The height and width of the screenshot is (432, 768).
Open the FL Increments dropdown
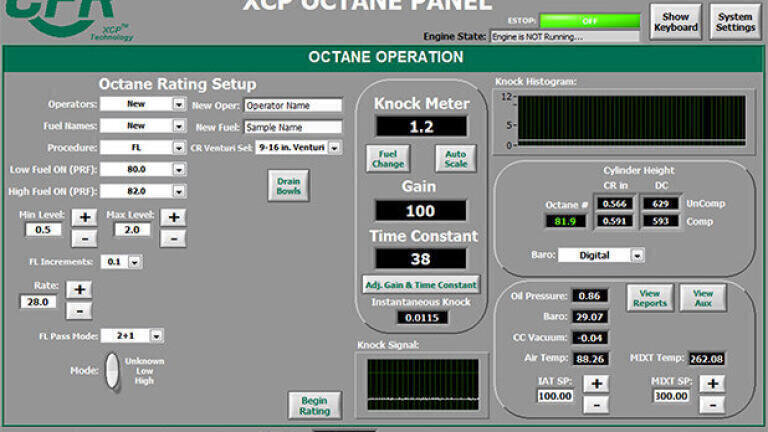coord(134,262)
